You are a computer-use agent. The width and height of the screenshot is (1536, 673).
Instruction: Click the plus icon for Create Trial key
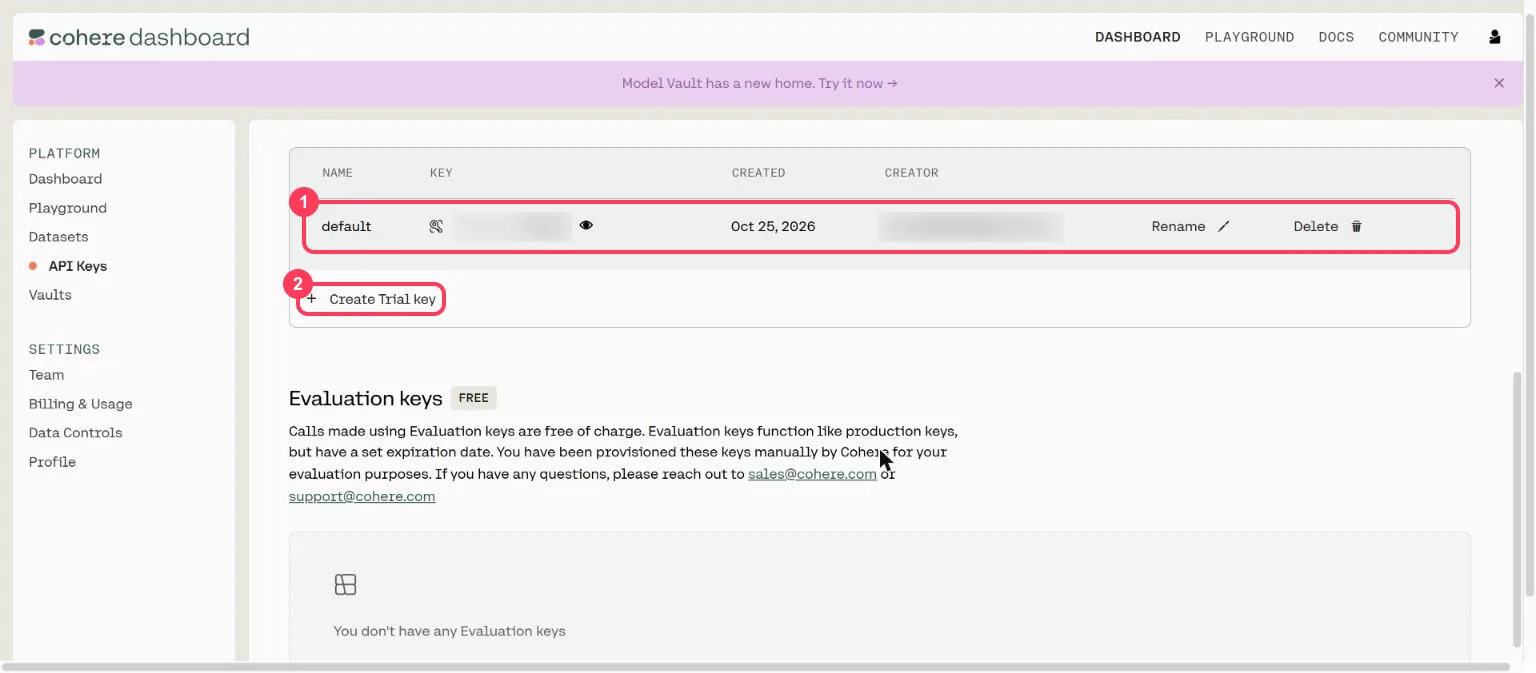click(x=311, y=299)
